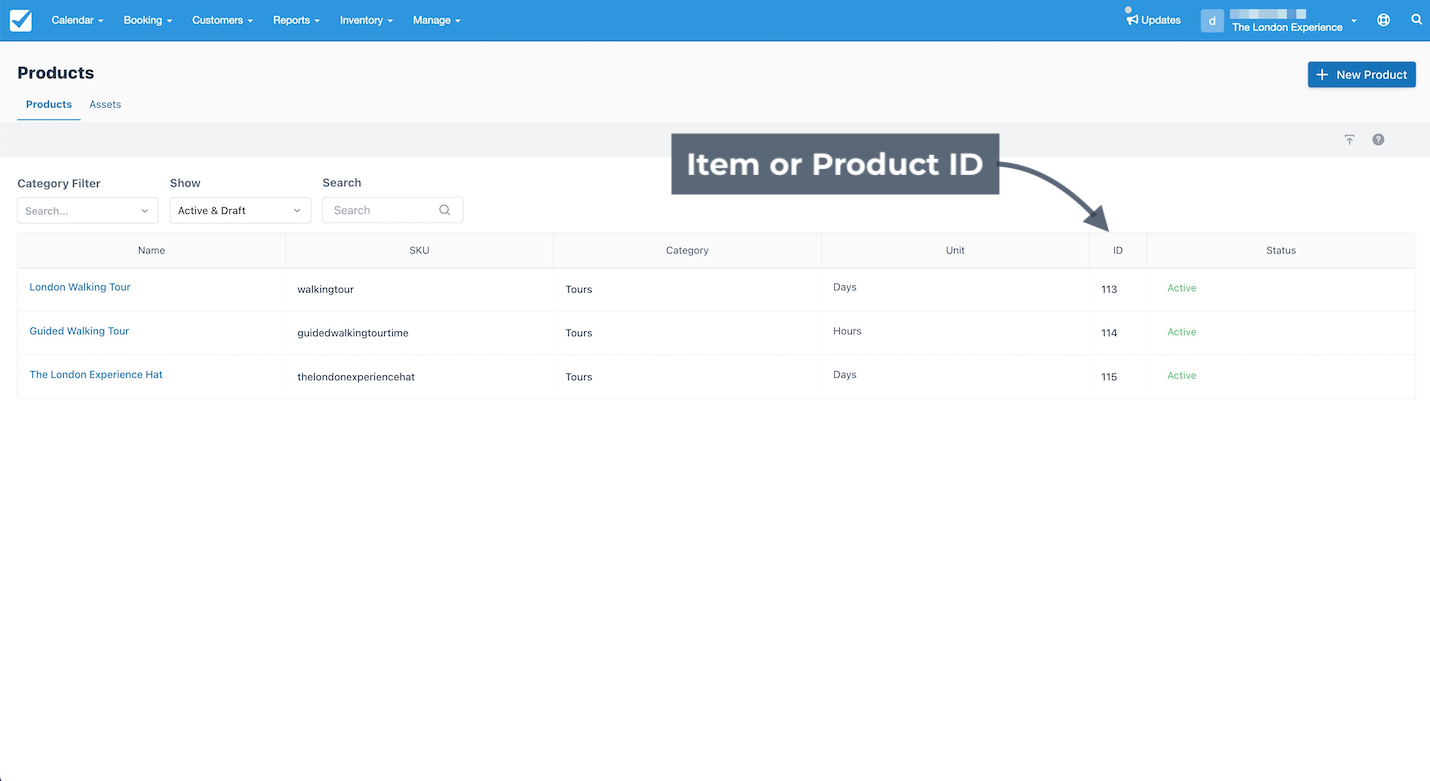Screen dimensions: 1430x781
Task: Open the Manage menu
Action: point(436,20)
